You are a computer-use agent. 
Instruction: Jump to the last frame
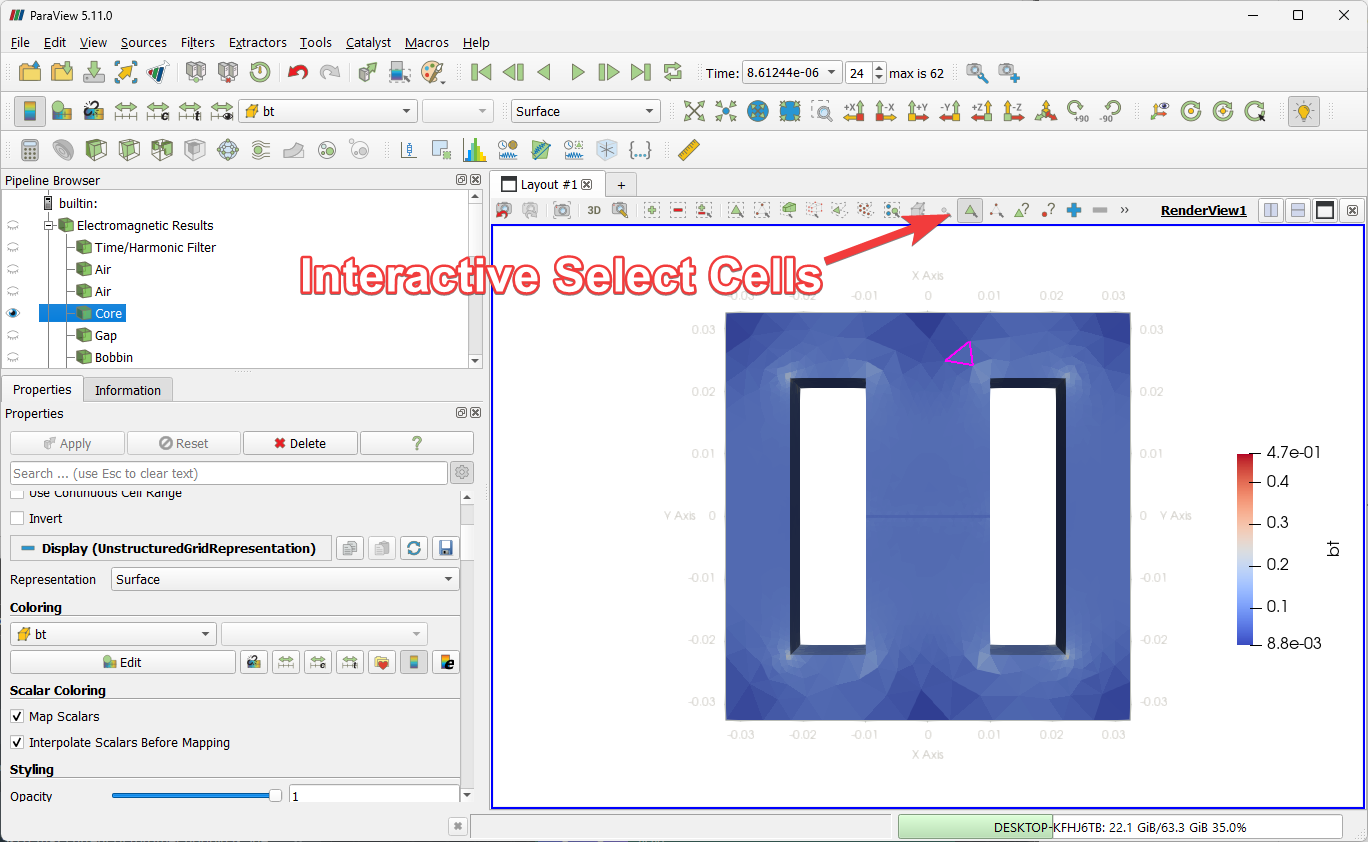click(x=640, y=72)
